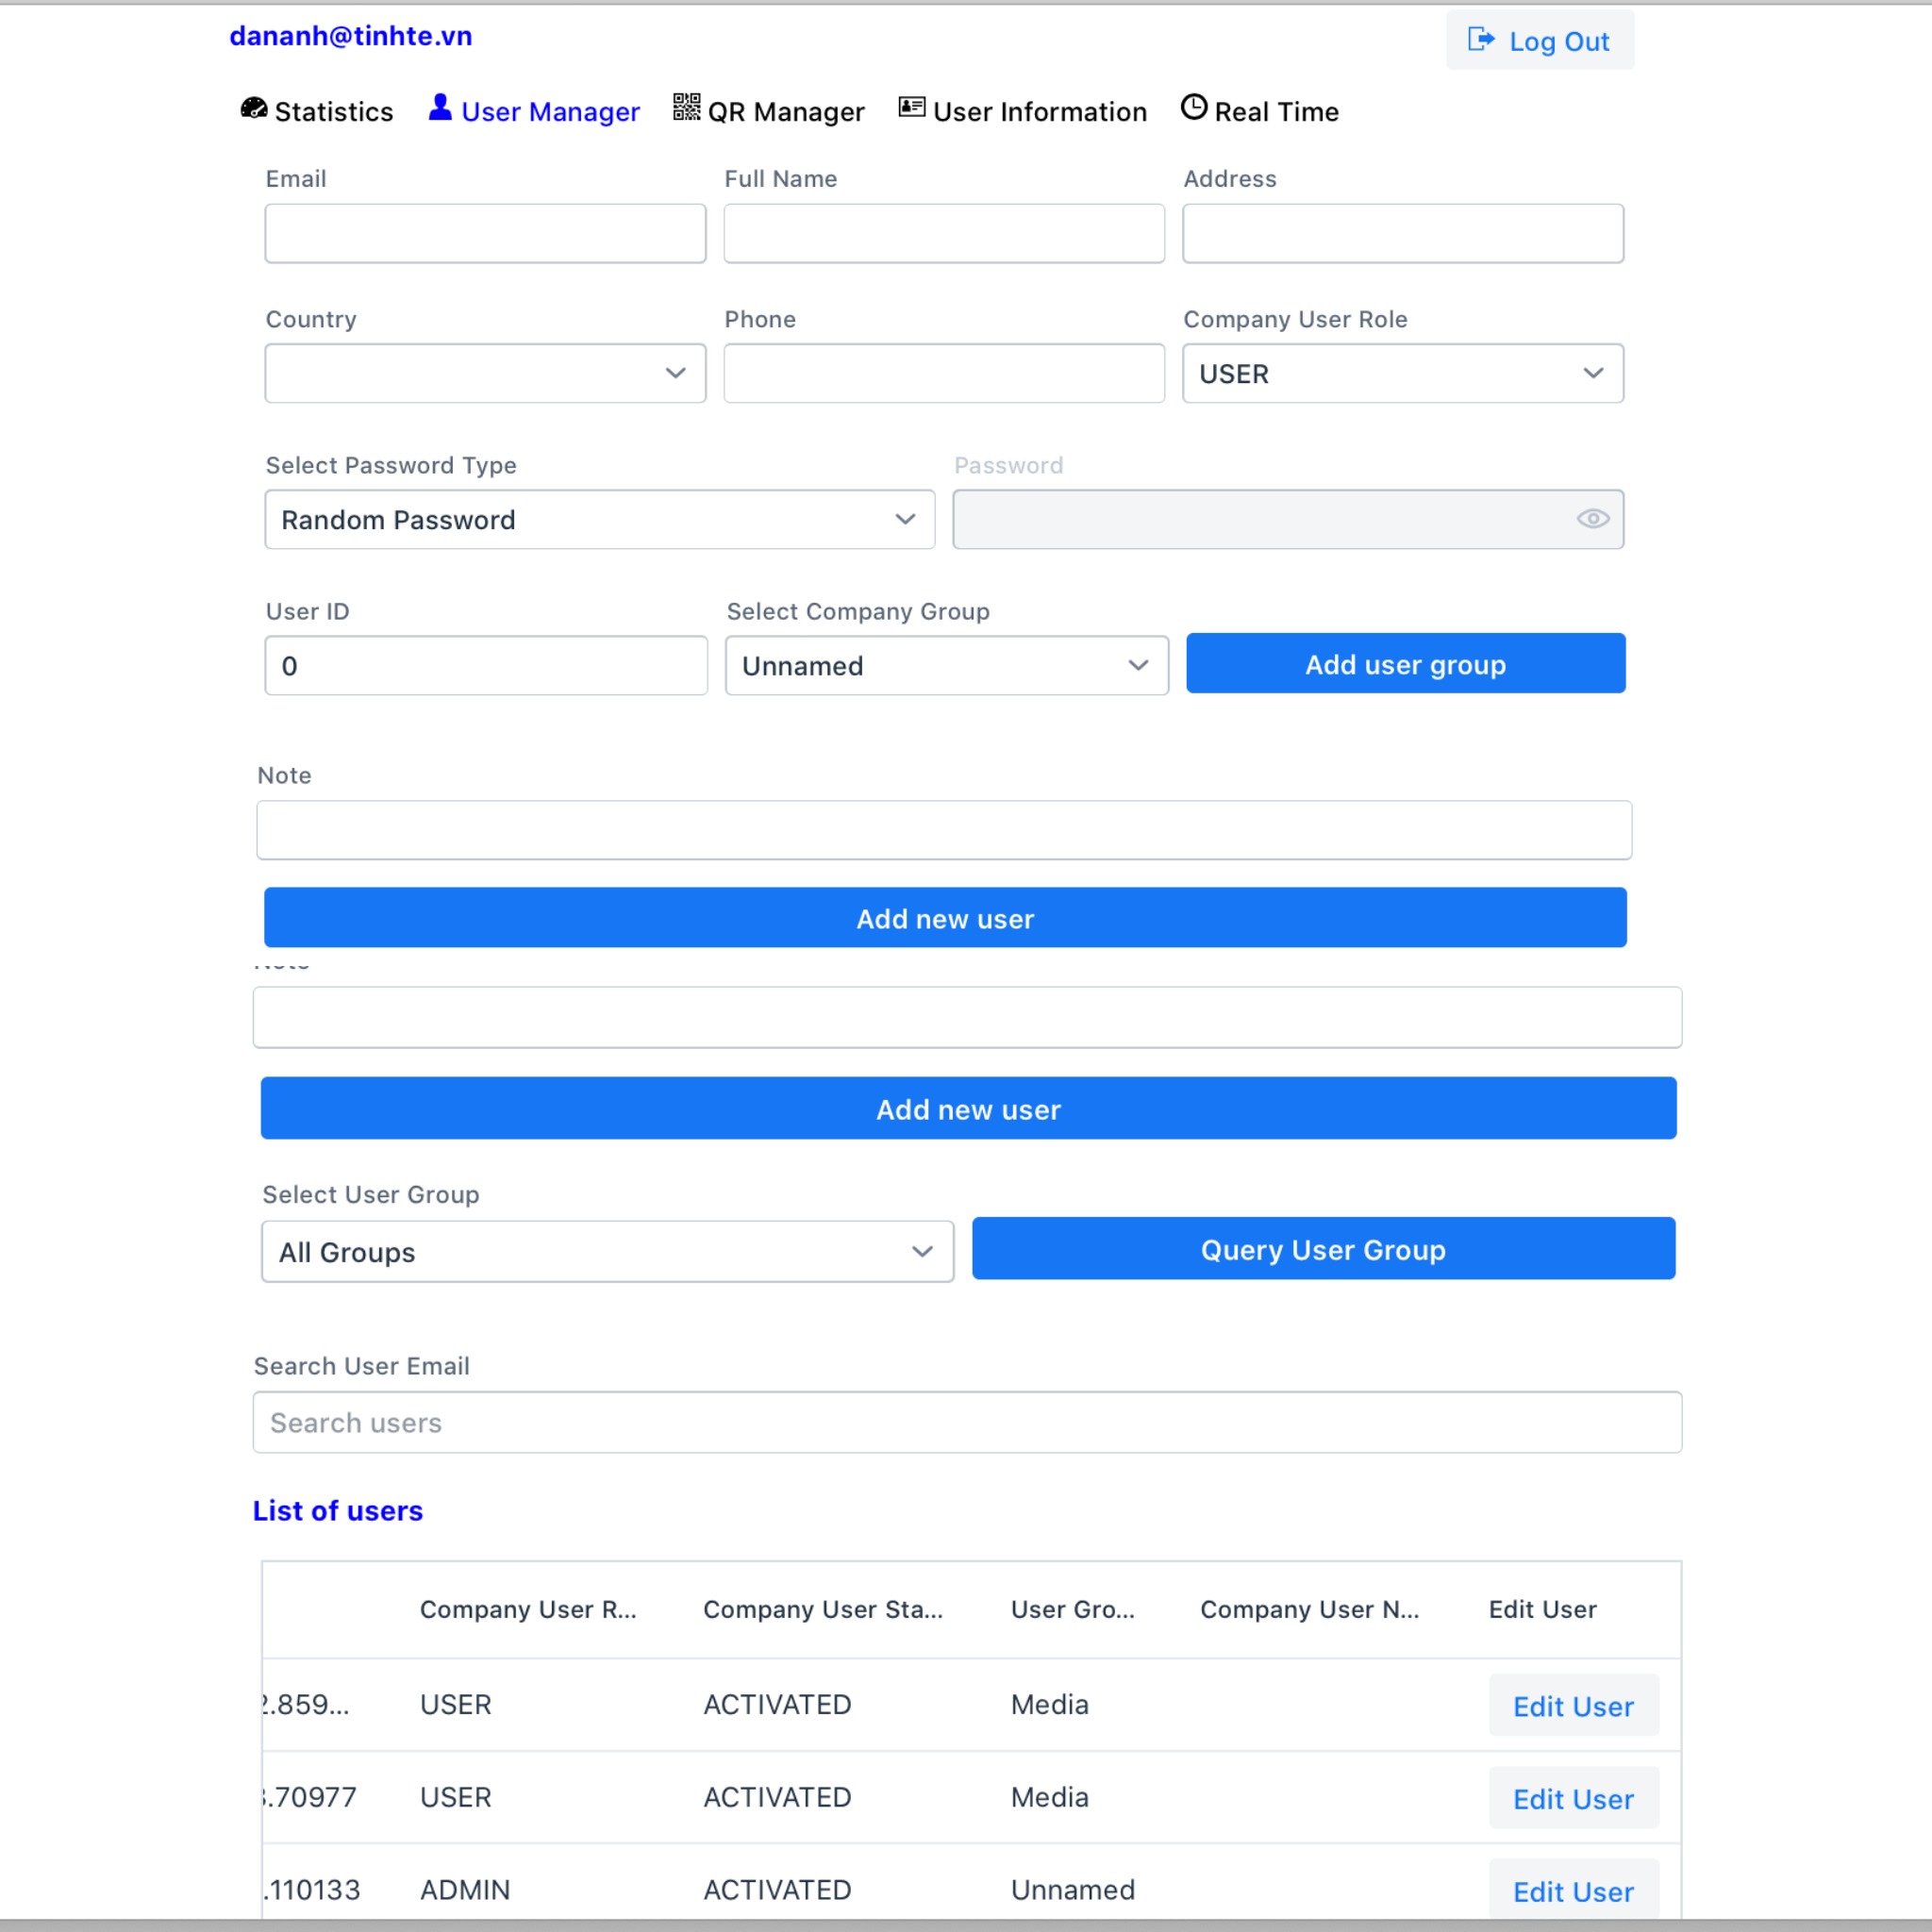
Task: Switch to the QR Manager tab
Action: tap(785, 111)
